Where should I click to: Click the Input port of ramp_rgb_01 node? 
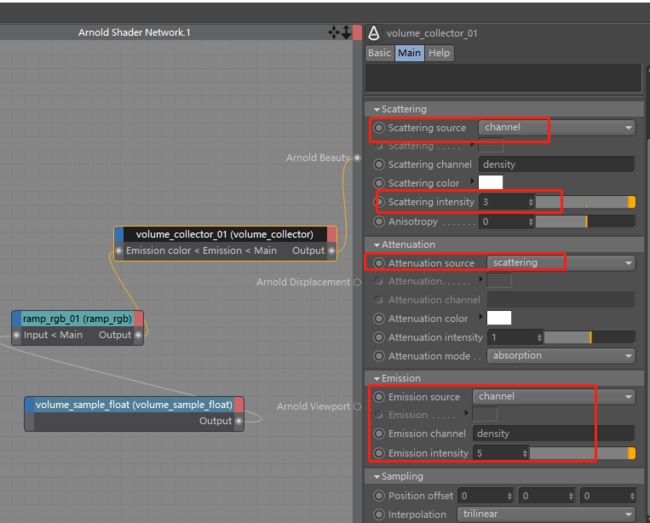[17, 335]
